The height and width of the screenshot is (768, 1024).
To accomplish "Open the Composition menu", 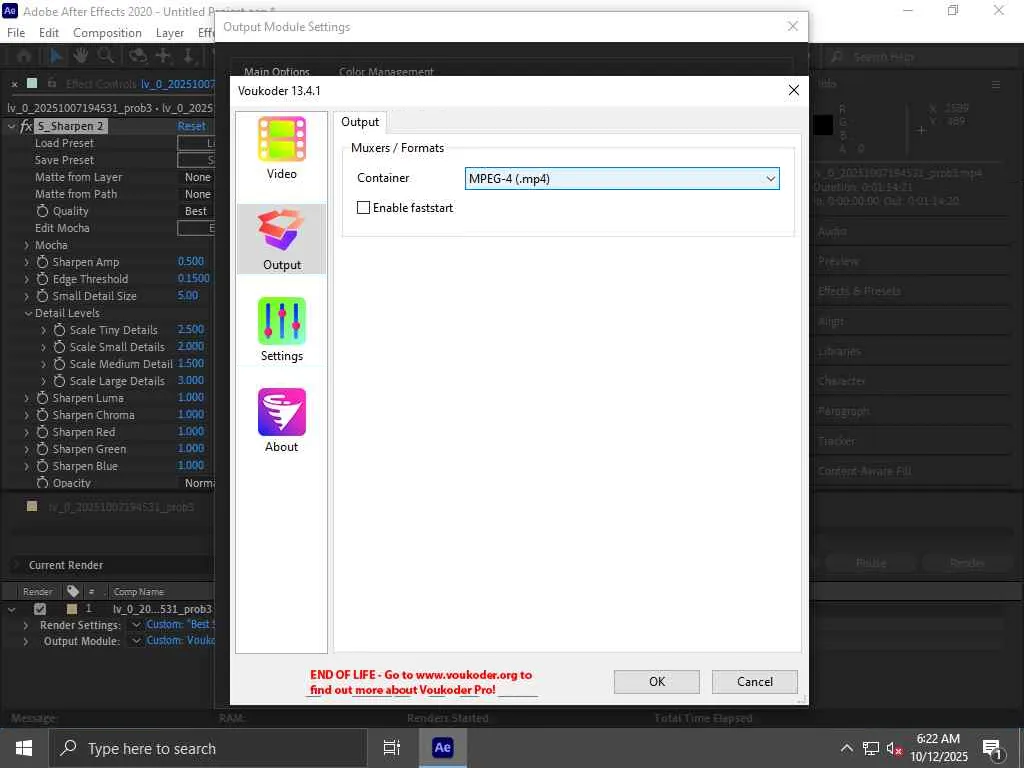I will point(107,33).
